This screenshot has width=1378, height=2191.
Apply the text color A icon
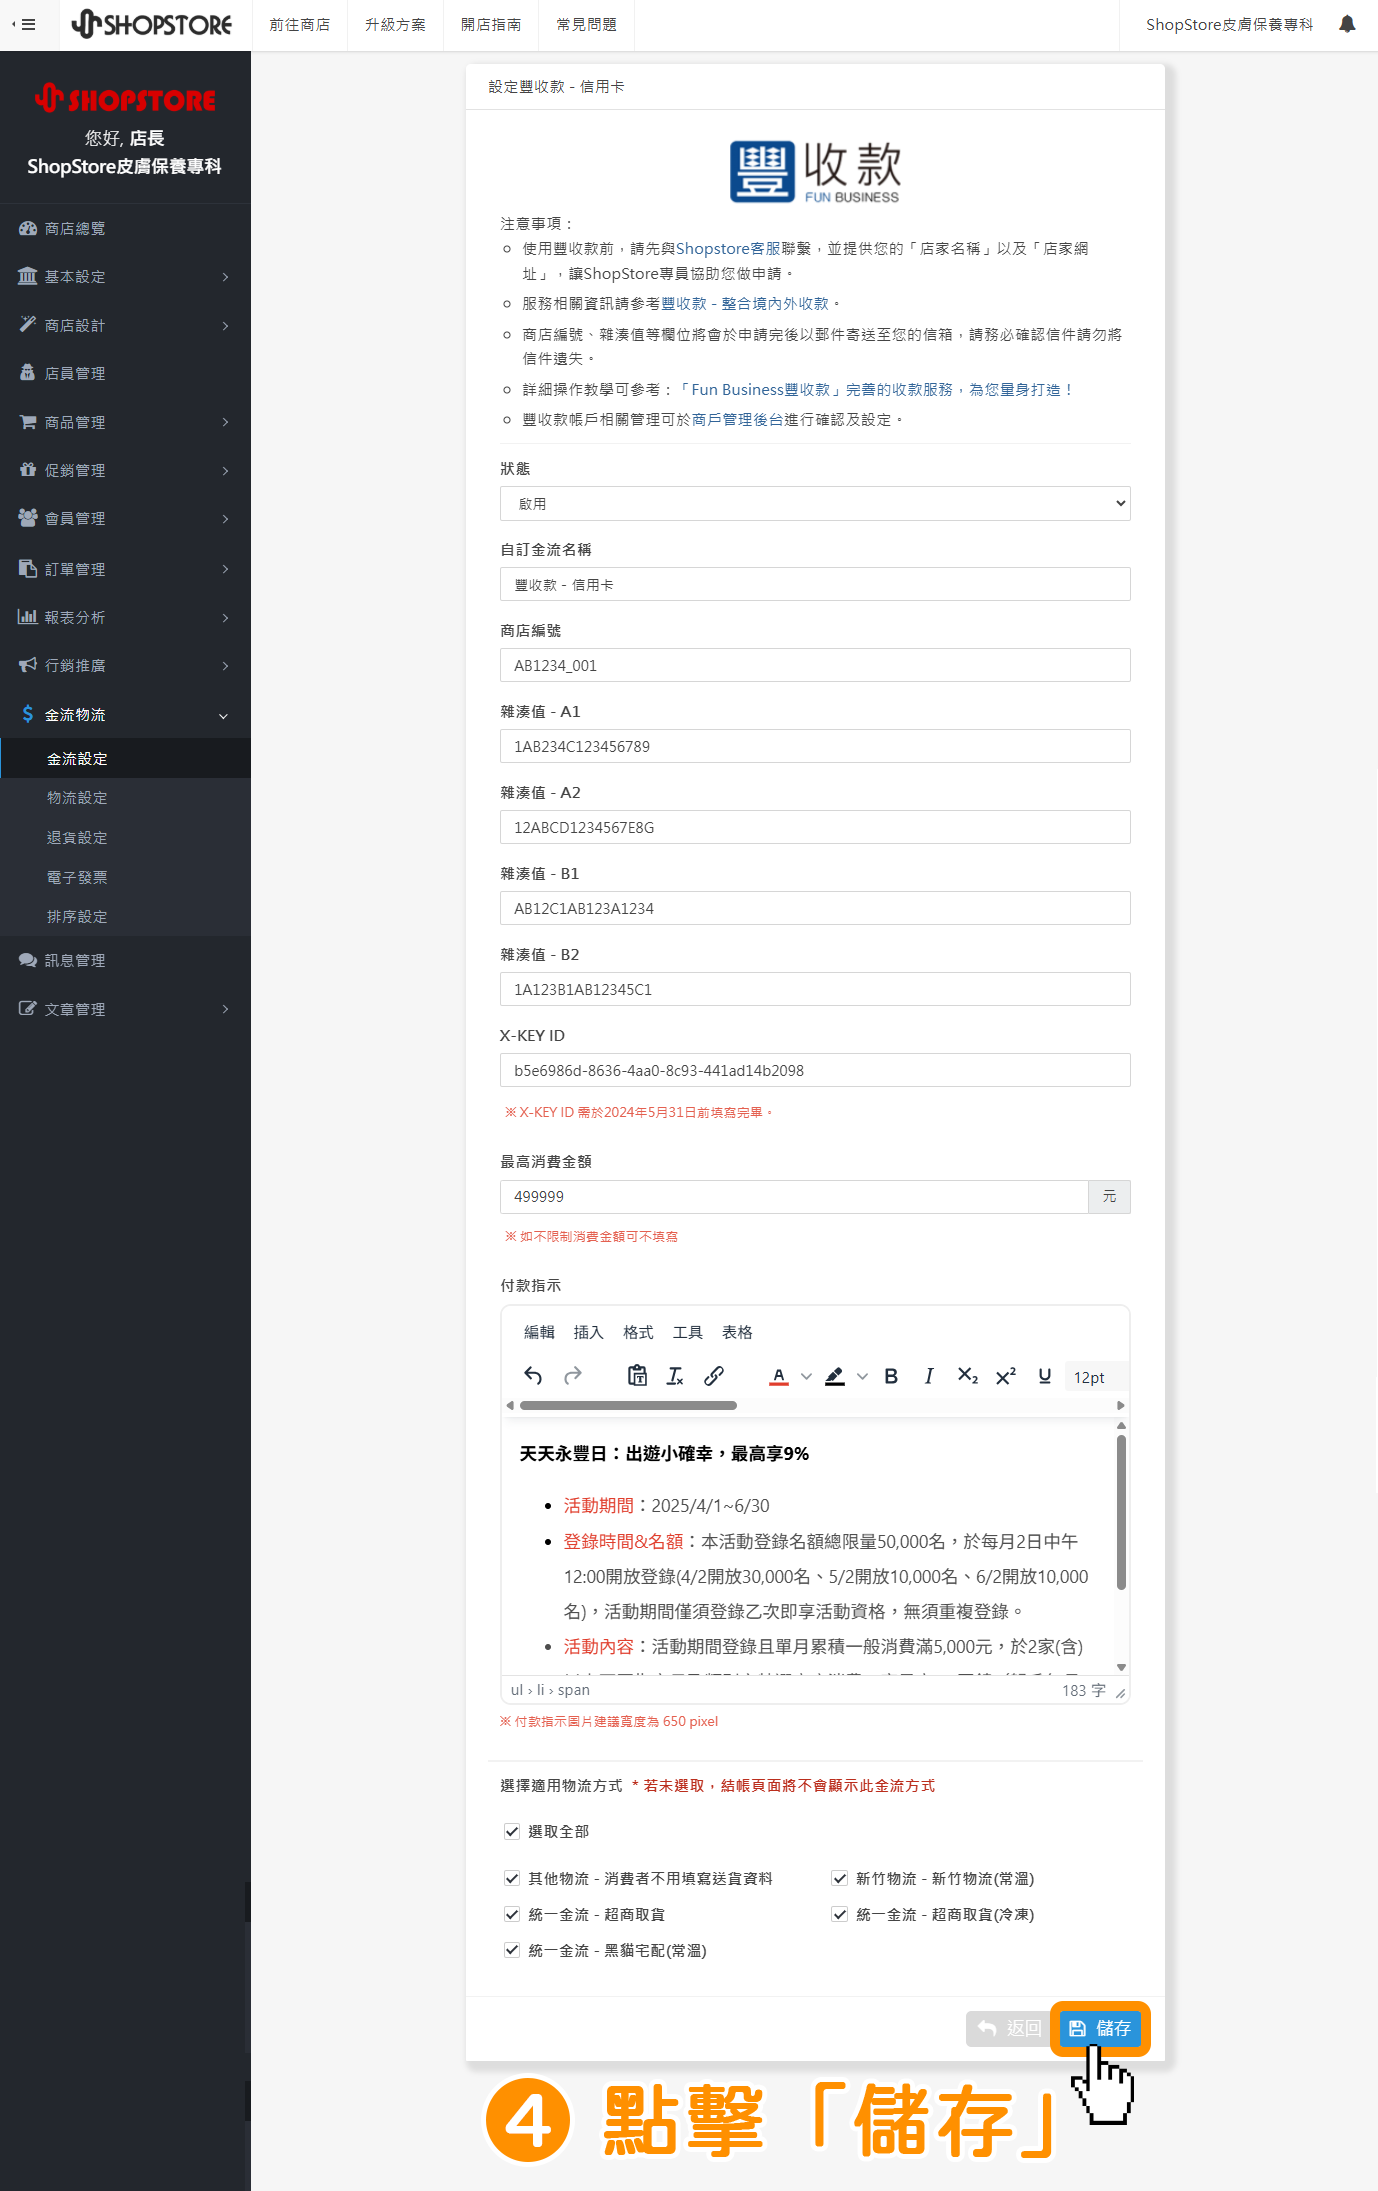pyautogui.click(x=779, y=1376)
